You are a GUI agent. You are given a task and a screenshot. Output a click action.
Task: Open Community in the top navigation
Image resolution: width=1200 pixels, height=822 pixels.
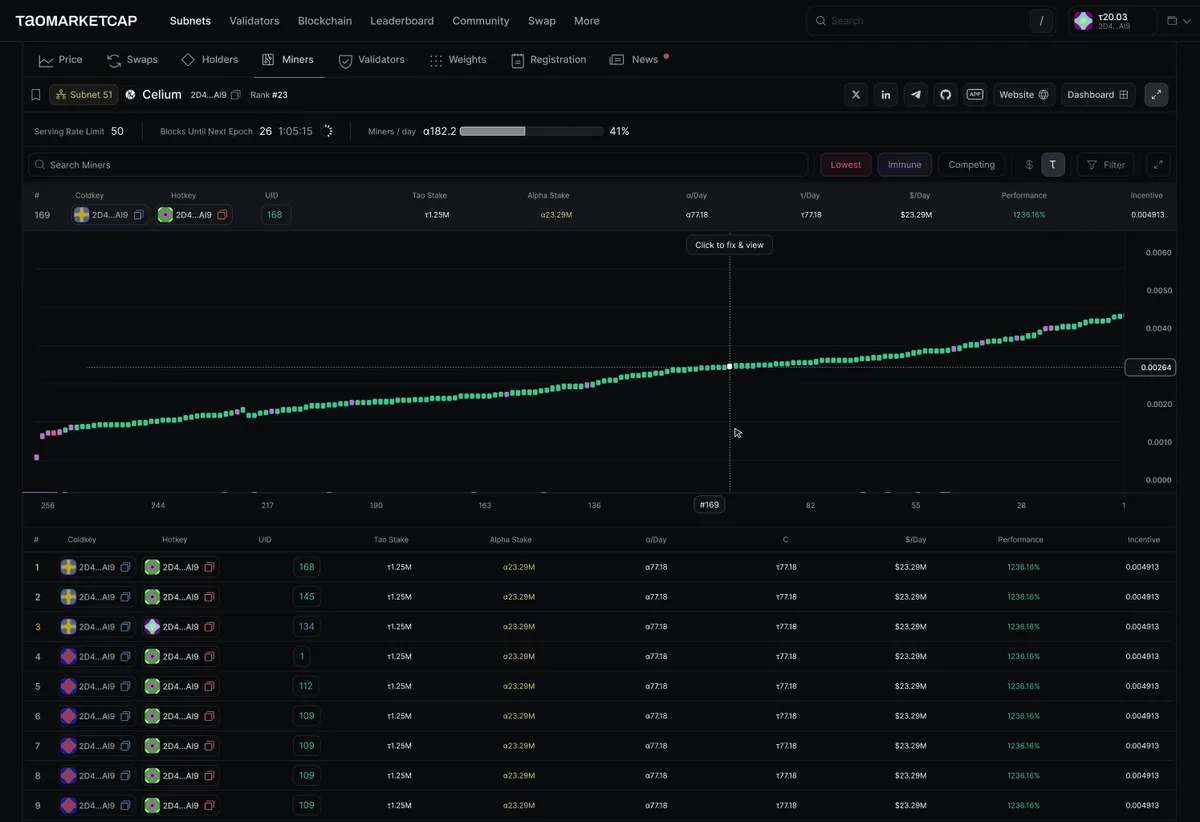[x=481, y=21]
